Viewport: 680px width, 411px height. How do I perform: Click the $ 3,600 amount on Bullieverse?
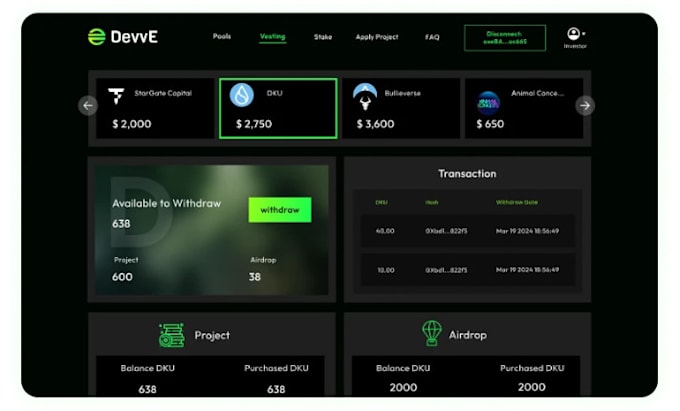click(376, 124)
